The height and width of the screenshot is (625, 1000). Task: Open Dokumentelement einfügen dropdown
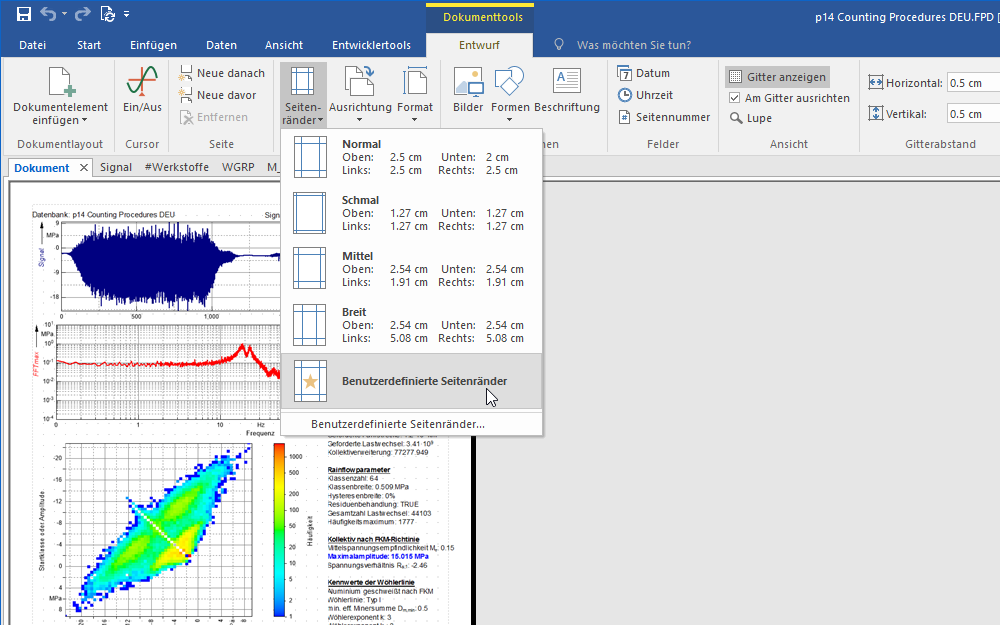click(x=61, y=96)
